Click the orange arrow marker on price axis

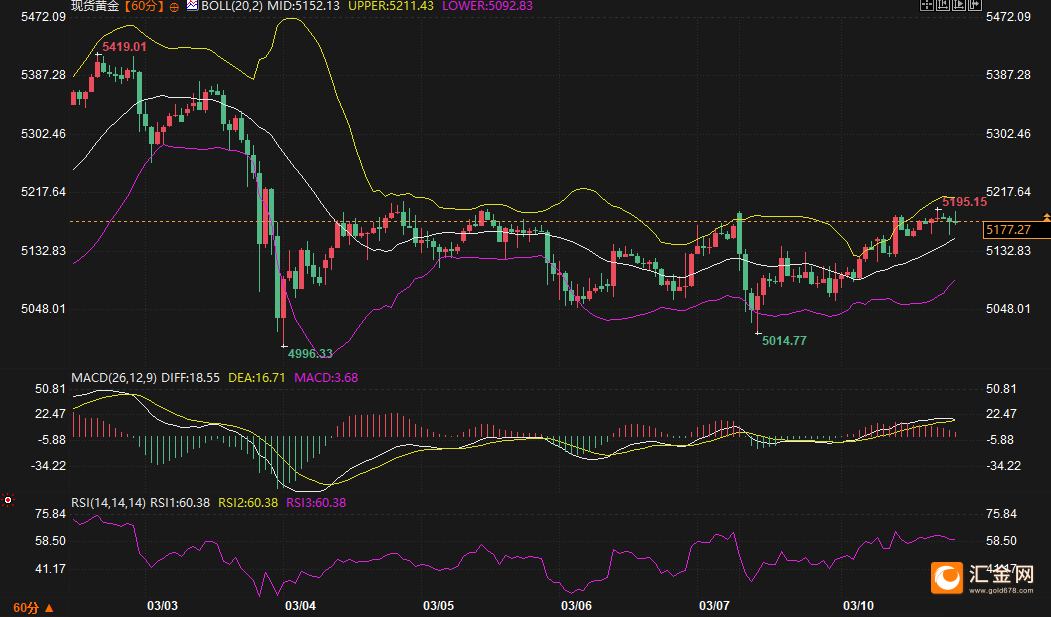click(1046, 217)
